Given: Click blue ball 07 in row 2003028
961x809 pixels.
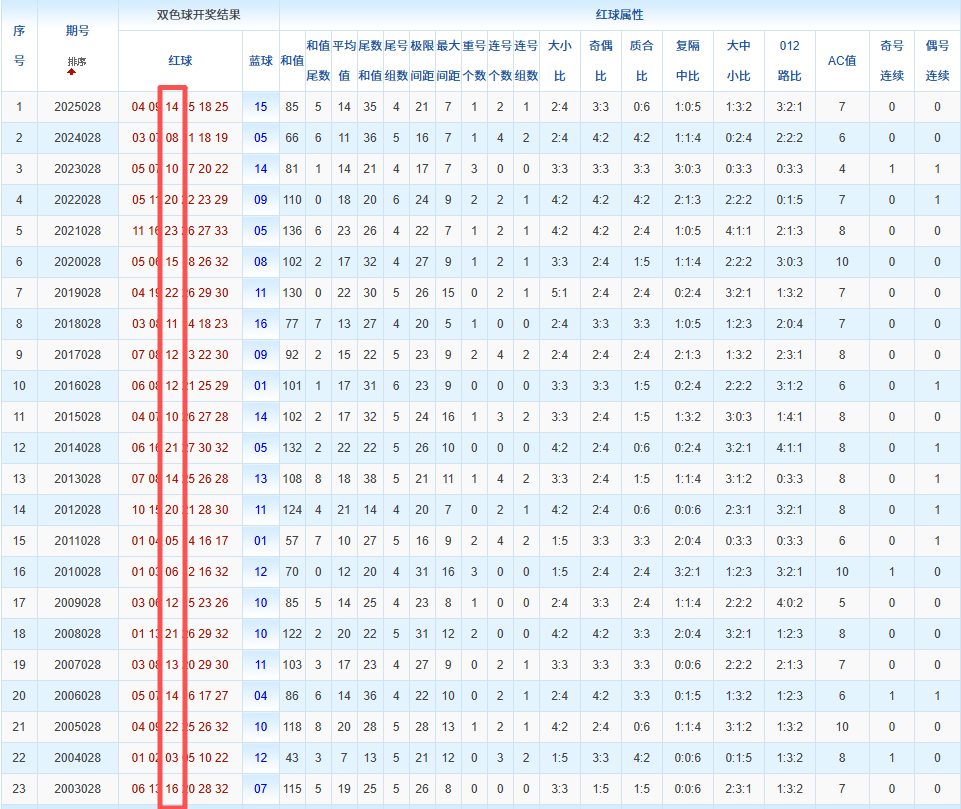Looking at the screenshot, I should [260, 789].
